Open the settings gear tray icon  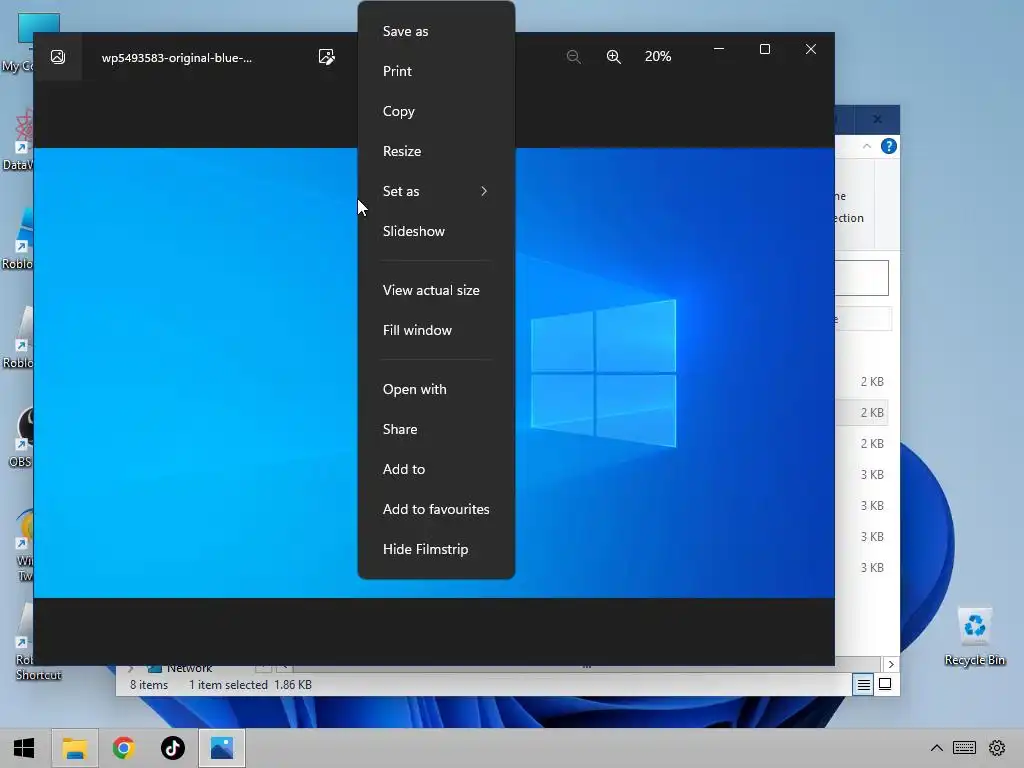[997, 748]
